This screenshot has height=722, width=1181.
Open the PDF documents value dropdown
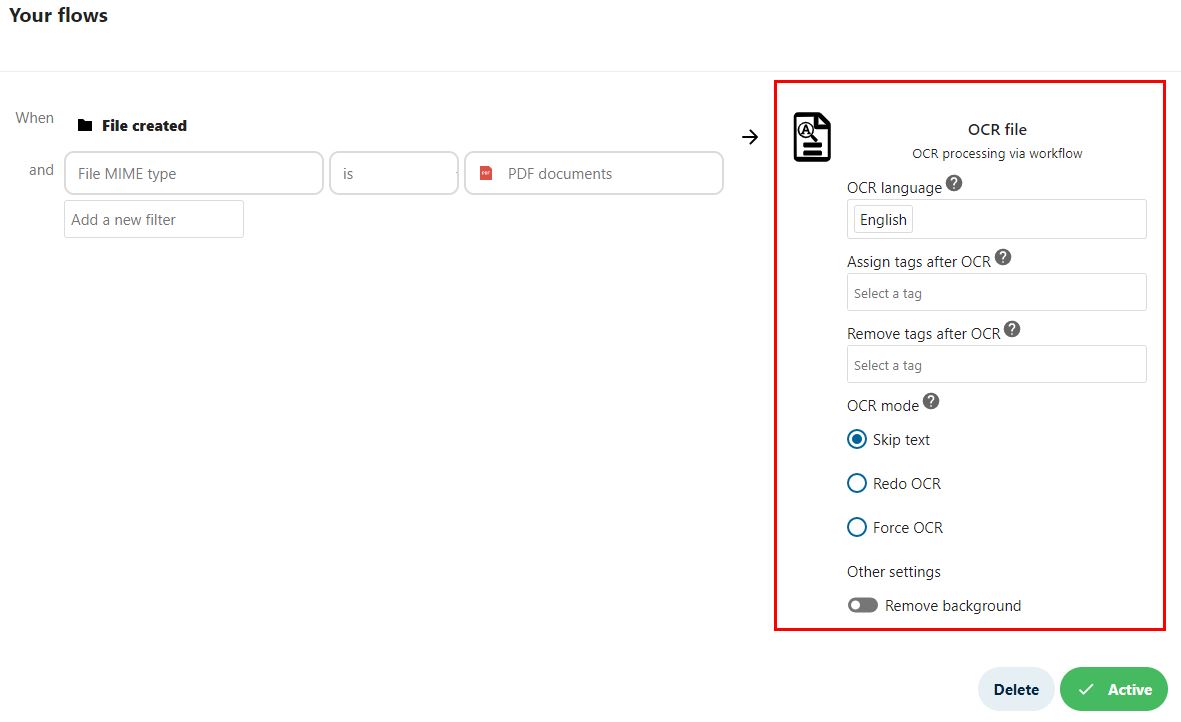click(594, 173)
